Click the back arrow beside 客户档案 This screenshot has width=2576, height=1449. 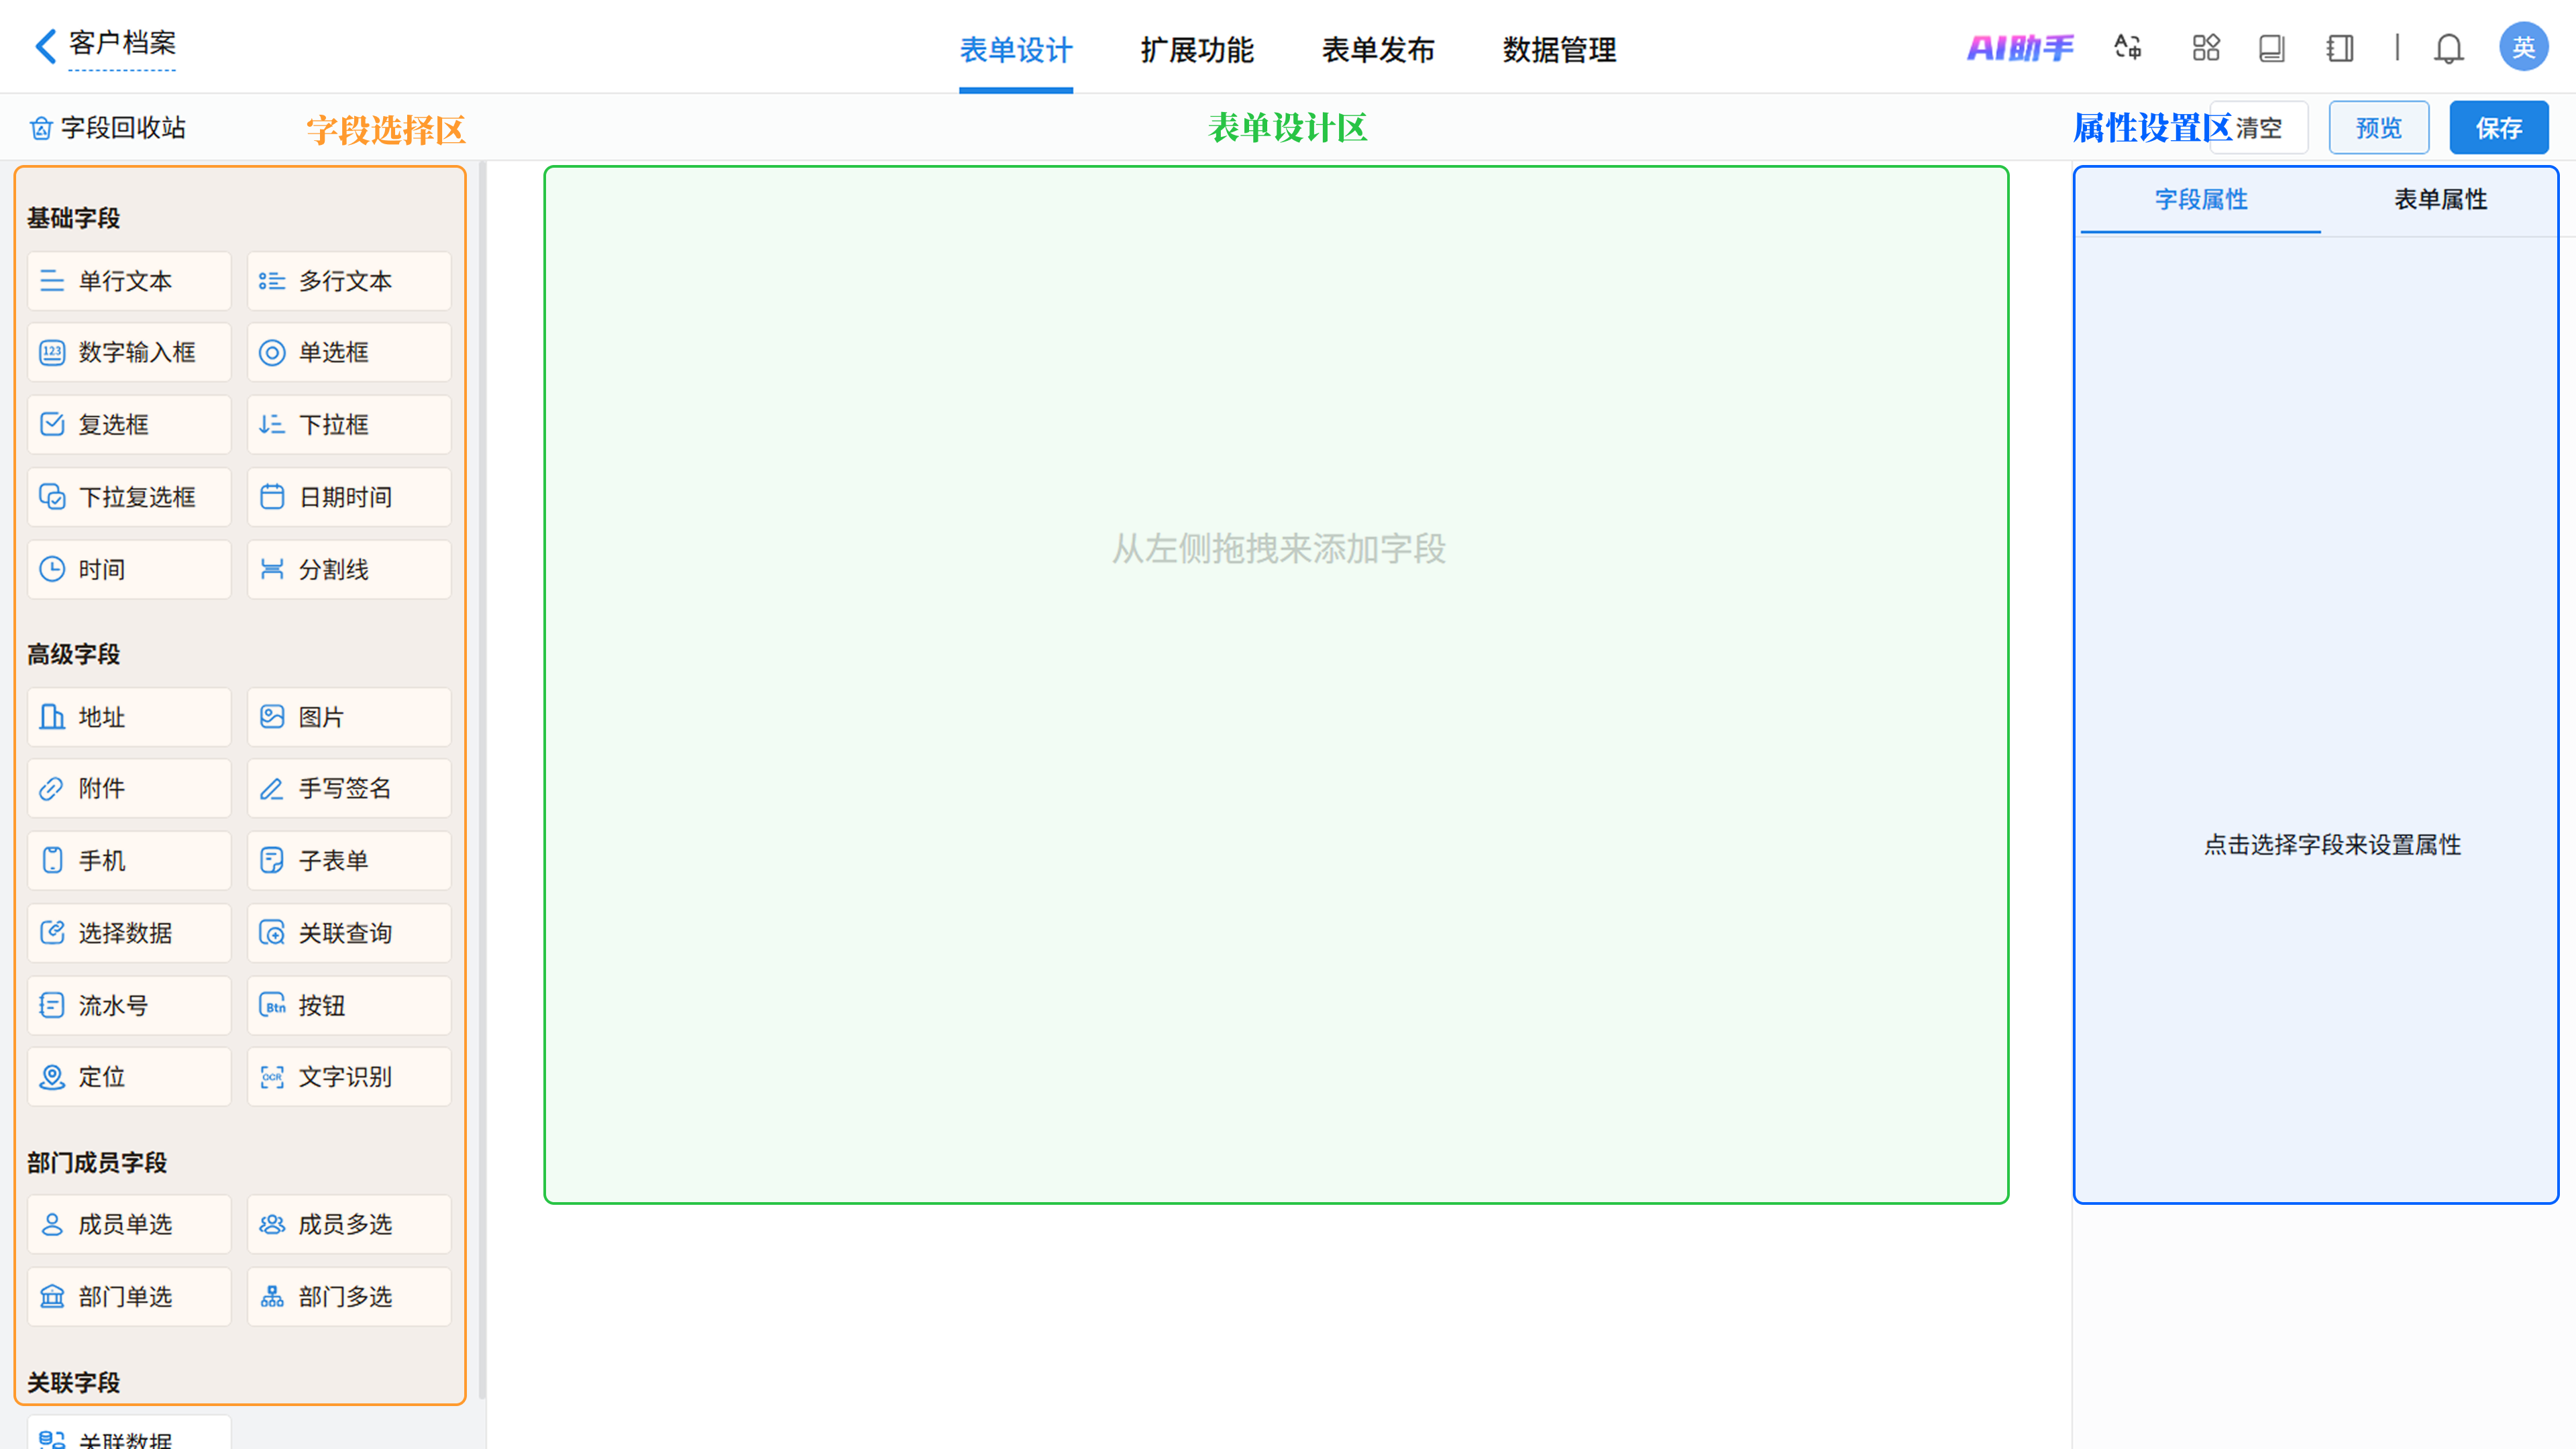click(x=45, y=46)
